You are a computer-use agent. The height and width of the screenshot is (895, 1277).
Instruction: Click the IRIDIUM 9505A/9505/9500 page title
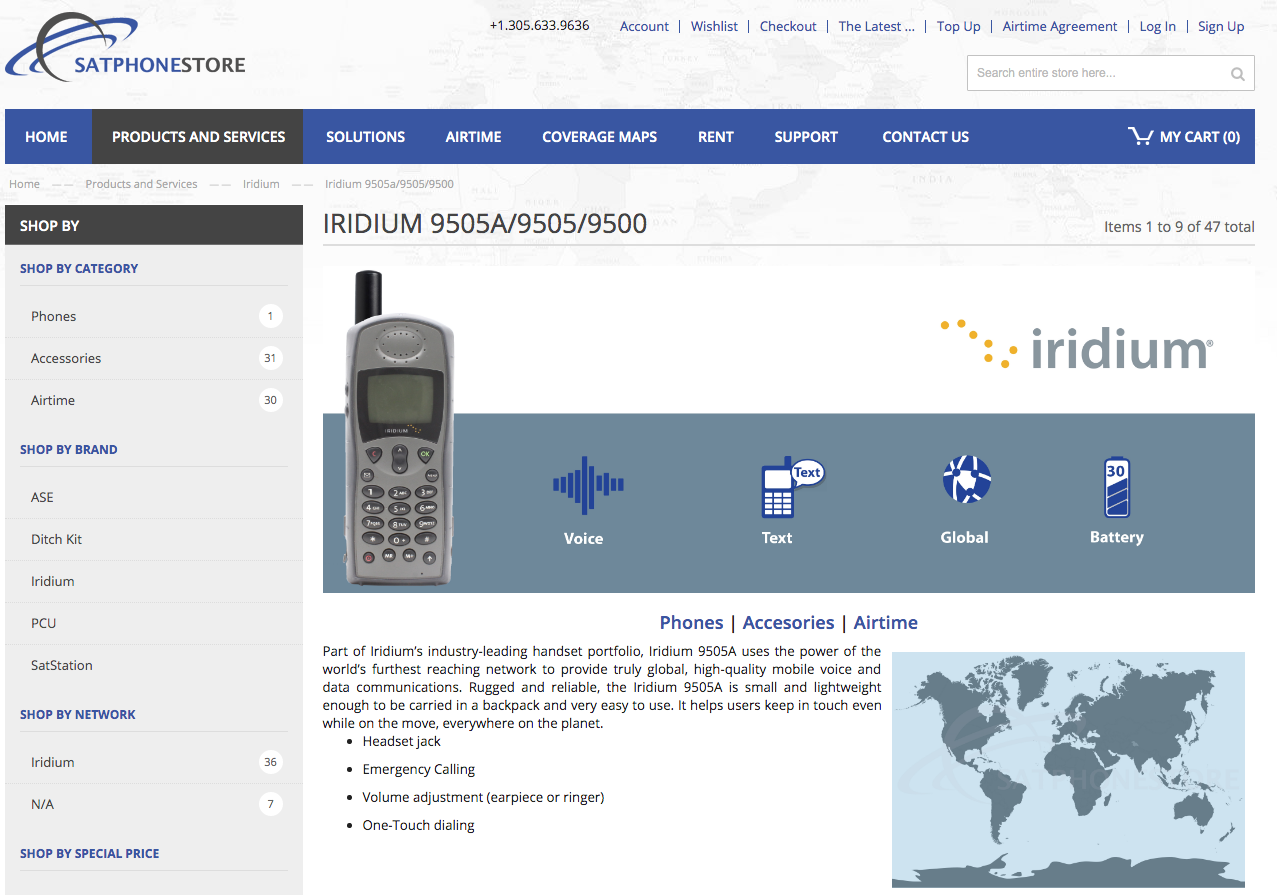click(485, 224)
